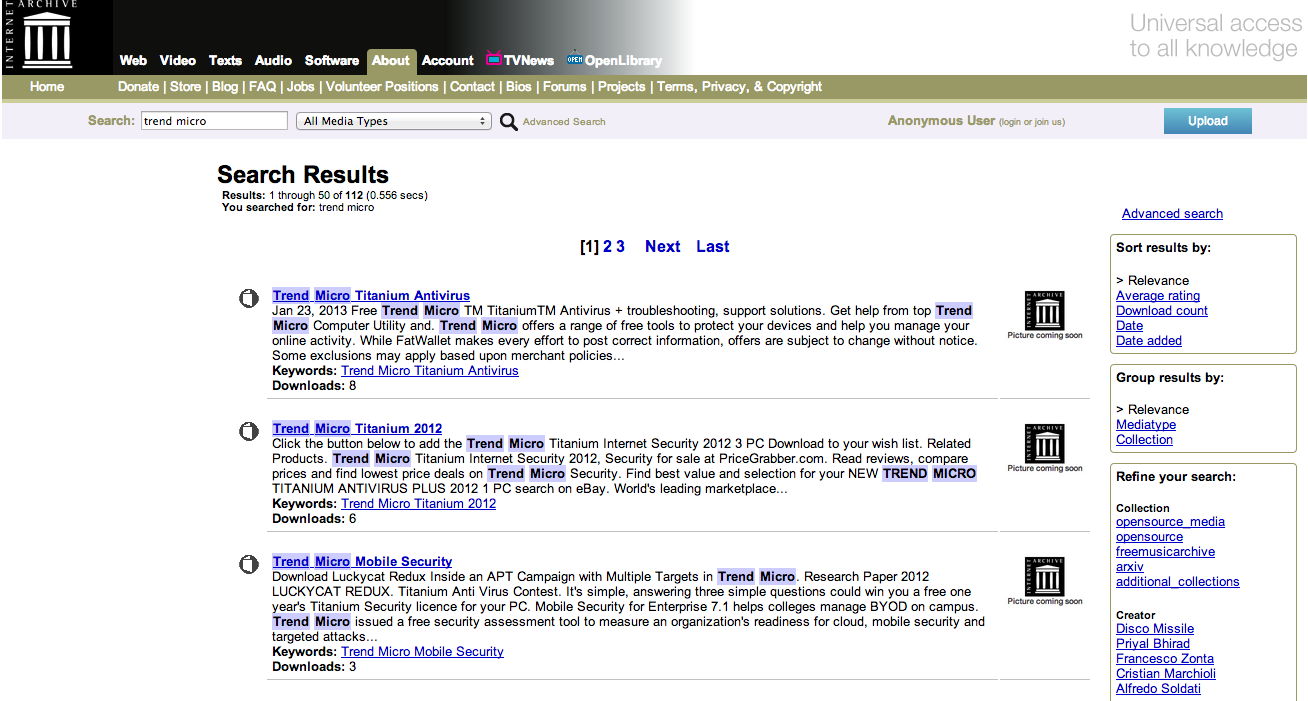Click the Next page link
This screenshot has height=701, width=1308.
(x=662, y=247)
